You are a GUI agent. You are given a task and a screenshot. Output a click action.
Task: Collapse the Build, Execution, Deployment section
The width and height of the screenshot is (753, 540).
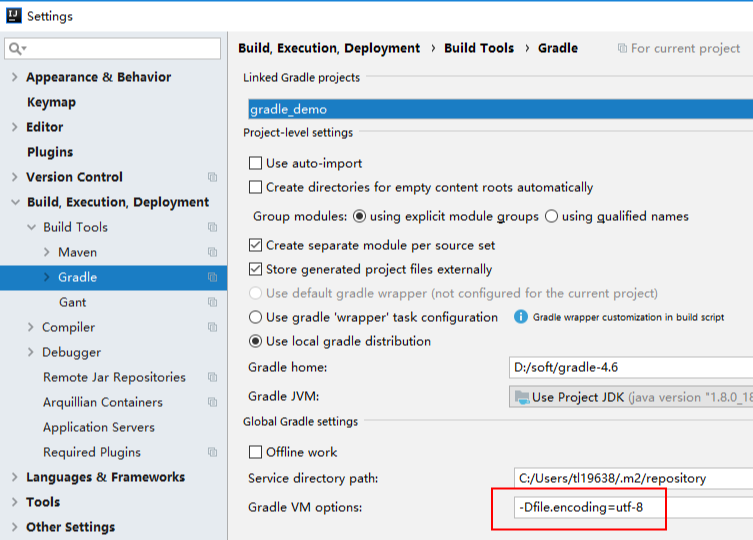pos(14,202)
